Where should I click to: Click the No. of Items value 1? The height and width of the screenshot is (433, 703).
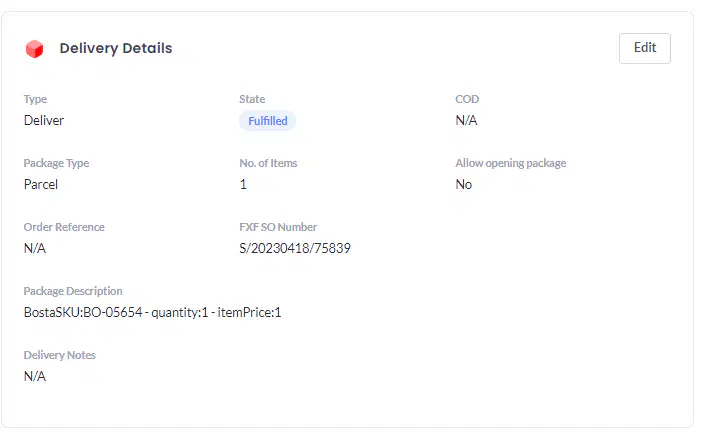coord(243,184)
